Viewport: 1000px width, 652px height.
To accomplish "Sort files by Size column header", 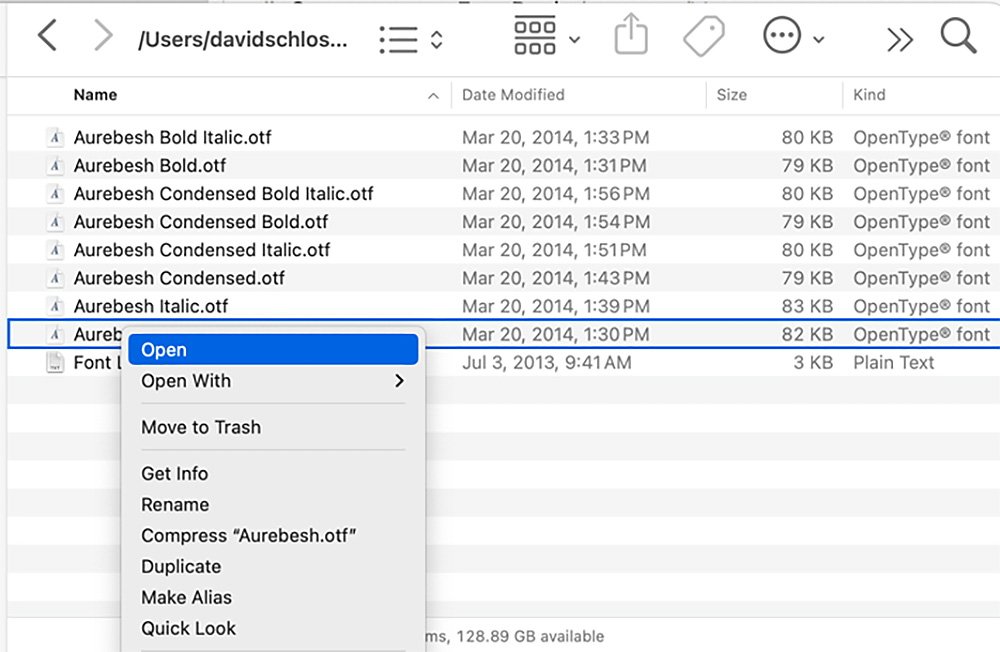I will (x=732, y=95).
